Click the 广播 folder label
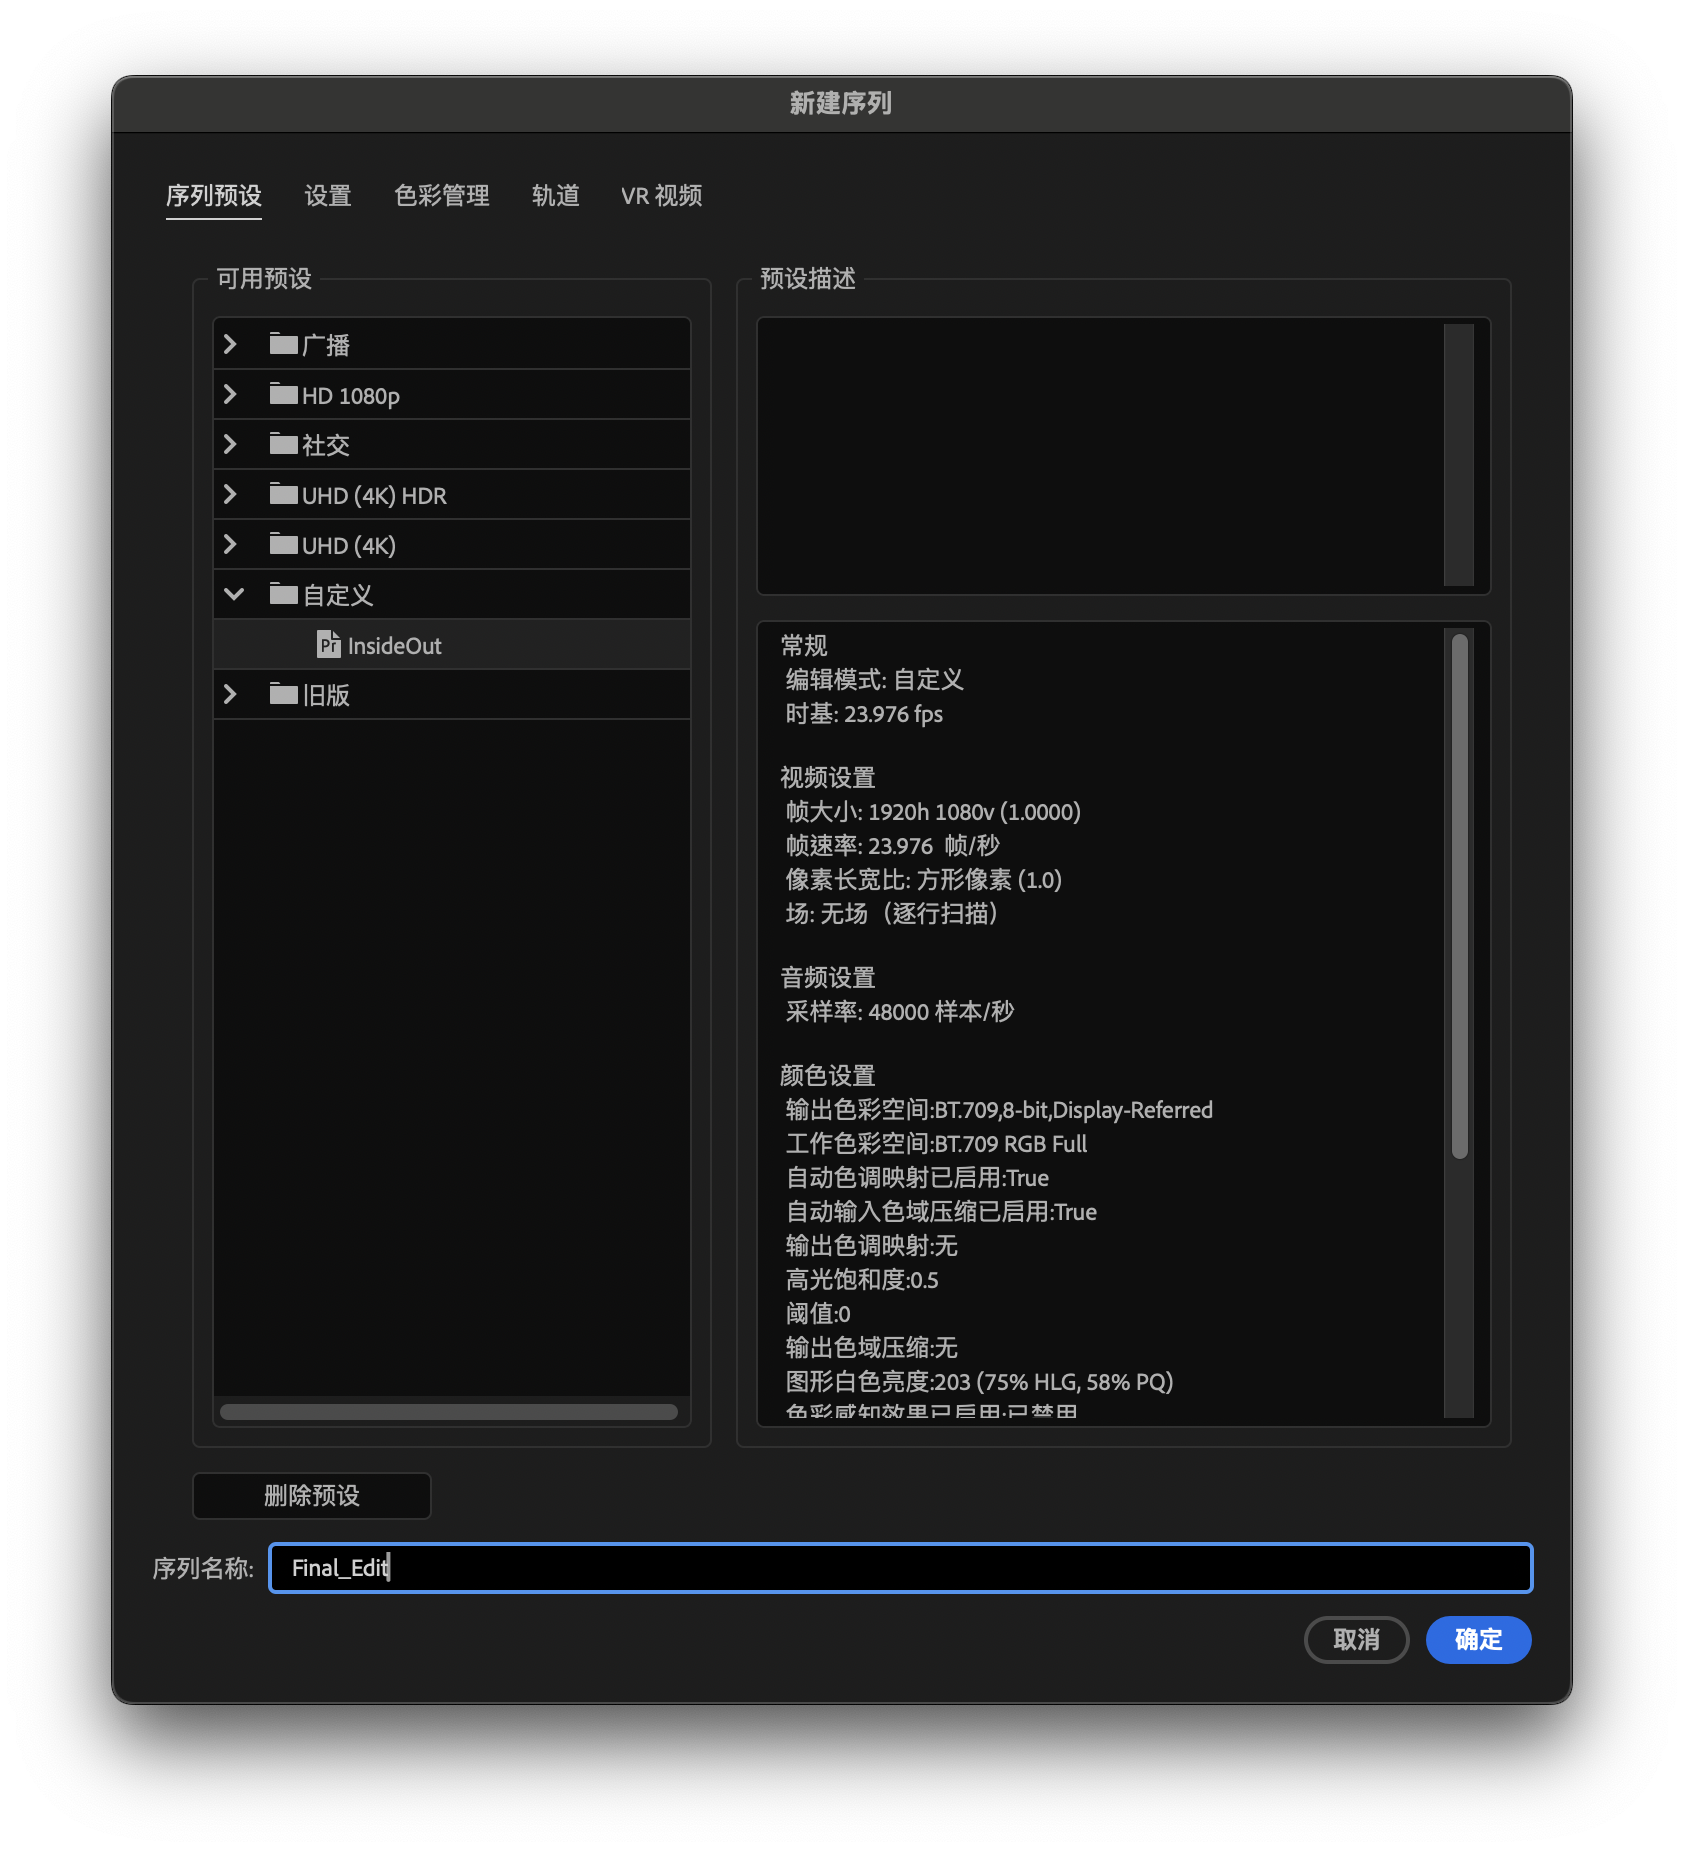Screen dimensions: 1684x1852 [326, 346]
